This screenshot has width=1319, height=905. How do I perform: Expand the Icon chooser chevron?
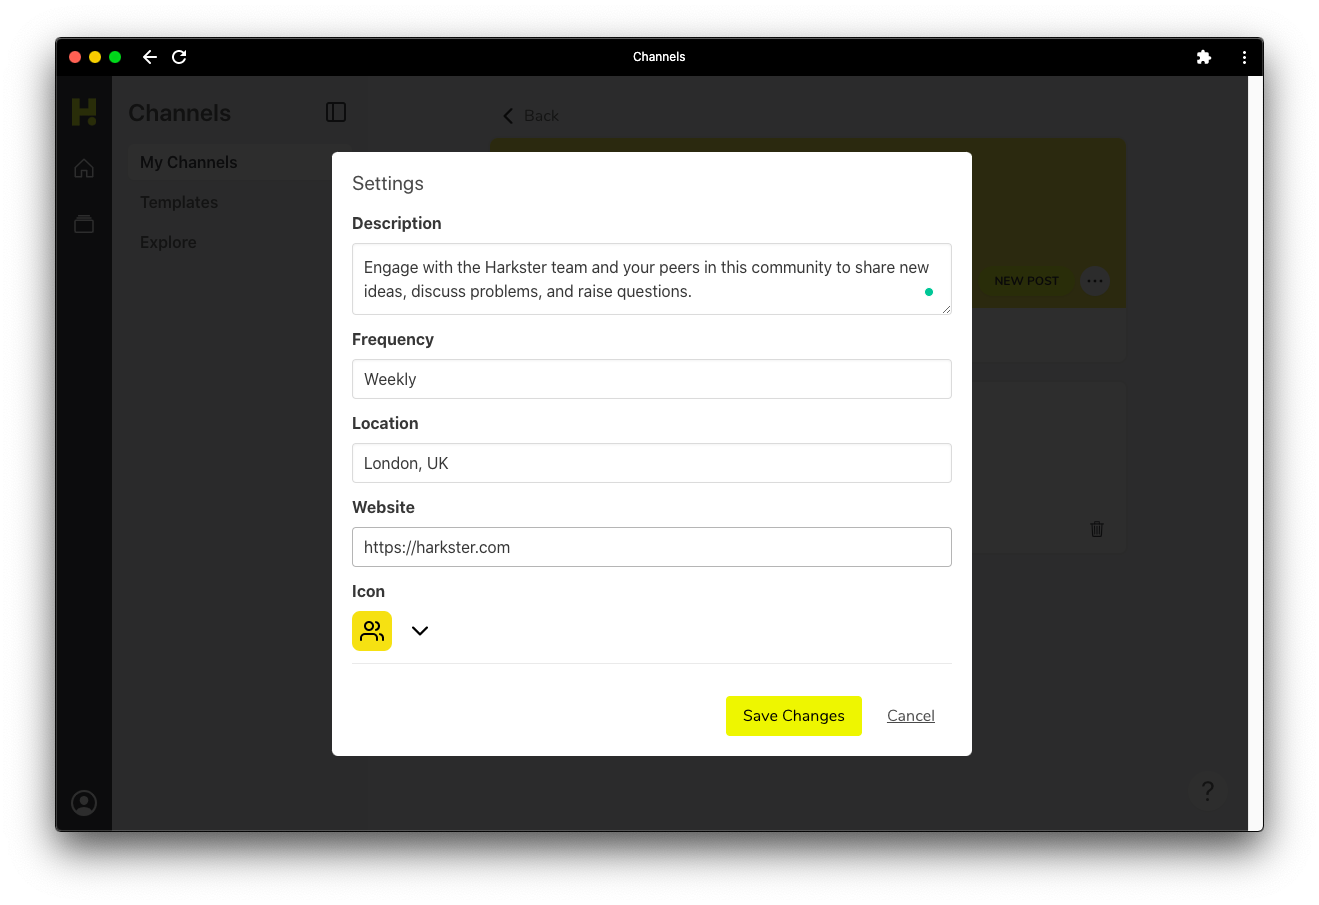click(420, 631)
